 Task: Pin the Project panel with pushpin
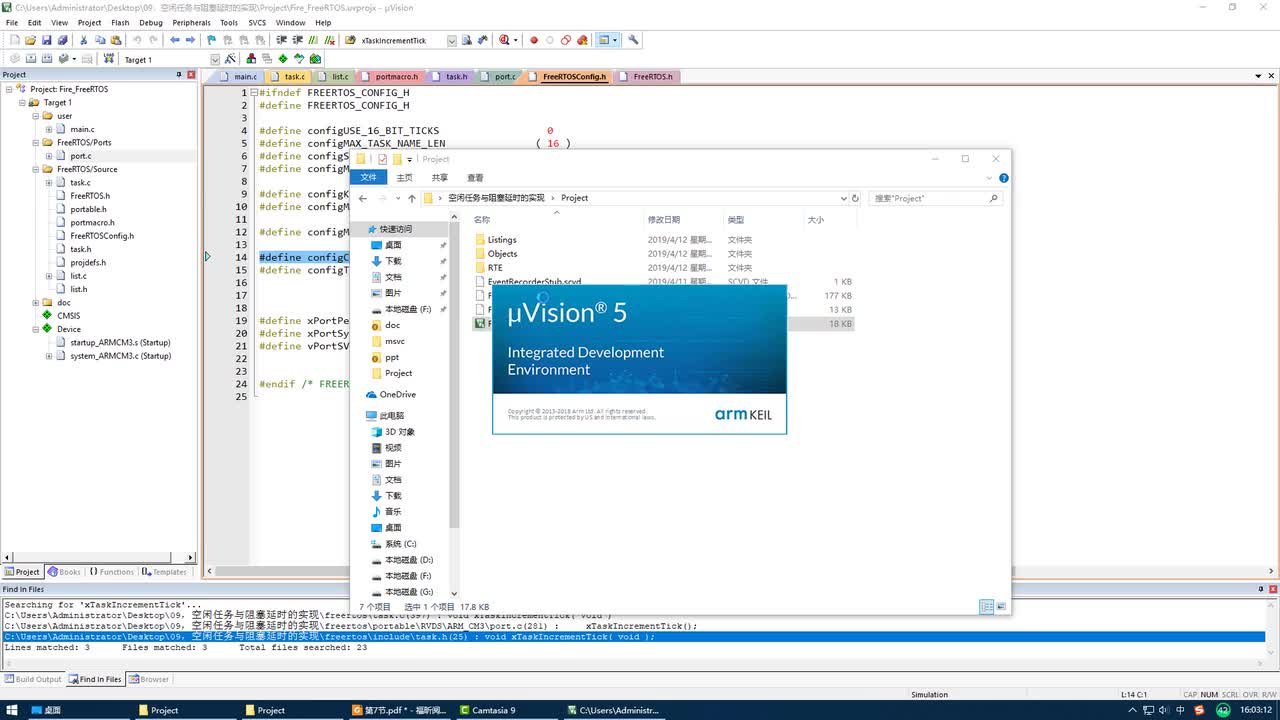[180, 74]
